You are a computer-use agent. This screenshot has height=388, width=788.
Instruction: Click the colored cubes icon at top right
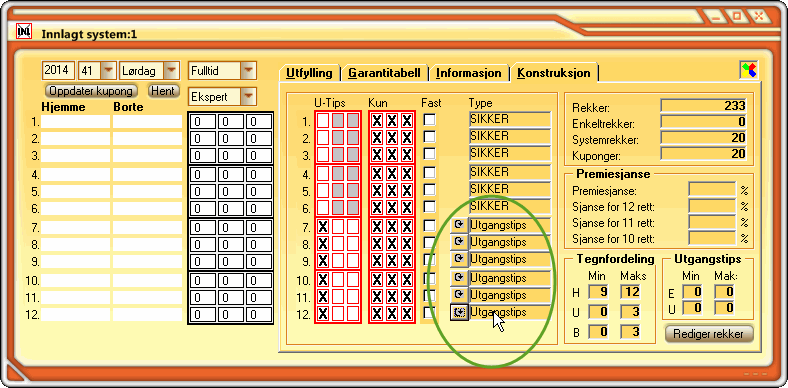[x=748, y=70]
